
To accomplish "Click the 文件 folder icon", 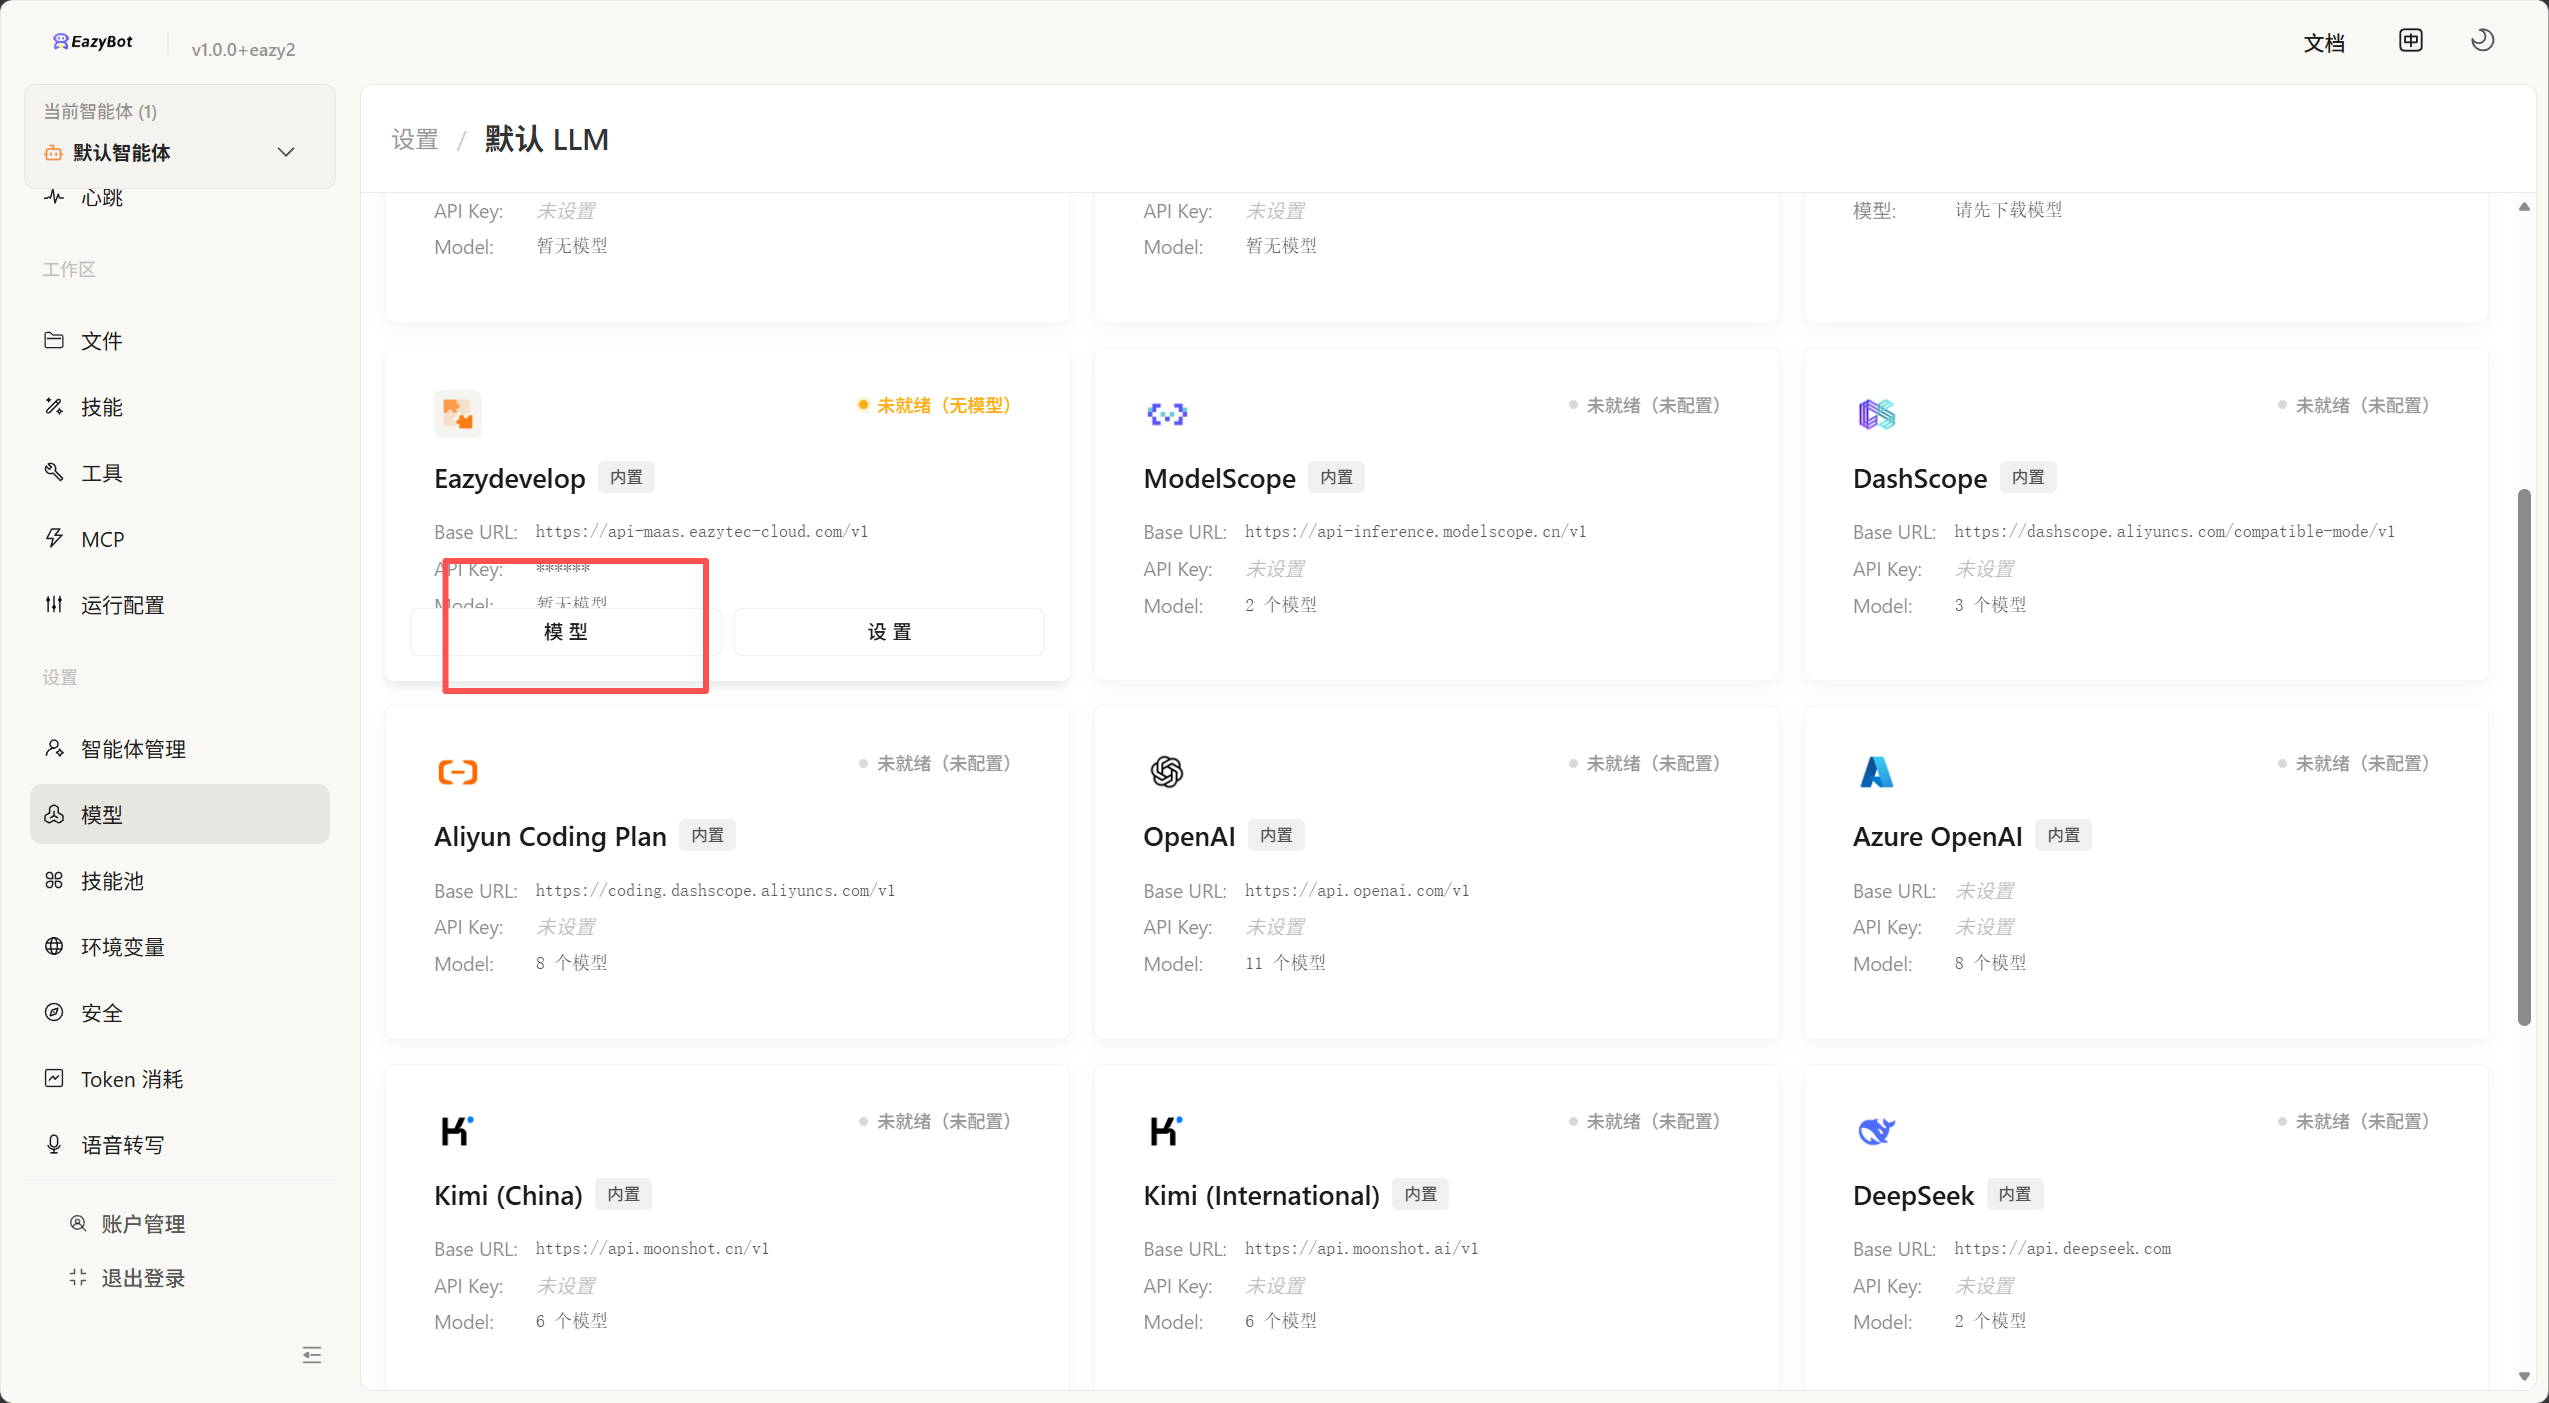I will tap(54, 340).
